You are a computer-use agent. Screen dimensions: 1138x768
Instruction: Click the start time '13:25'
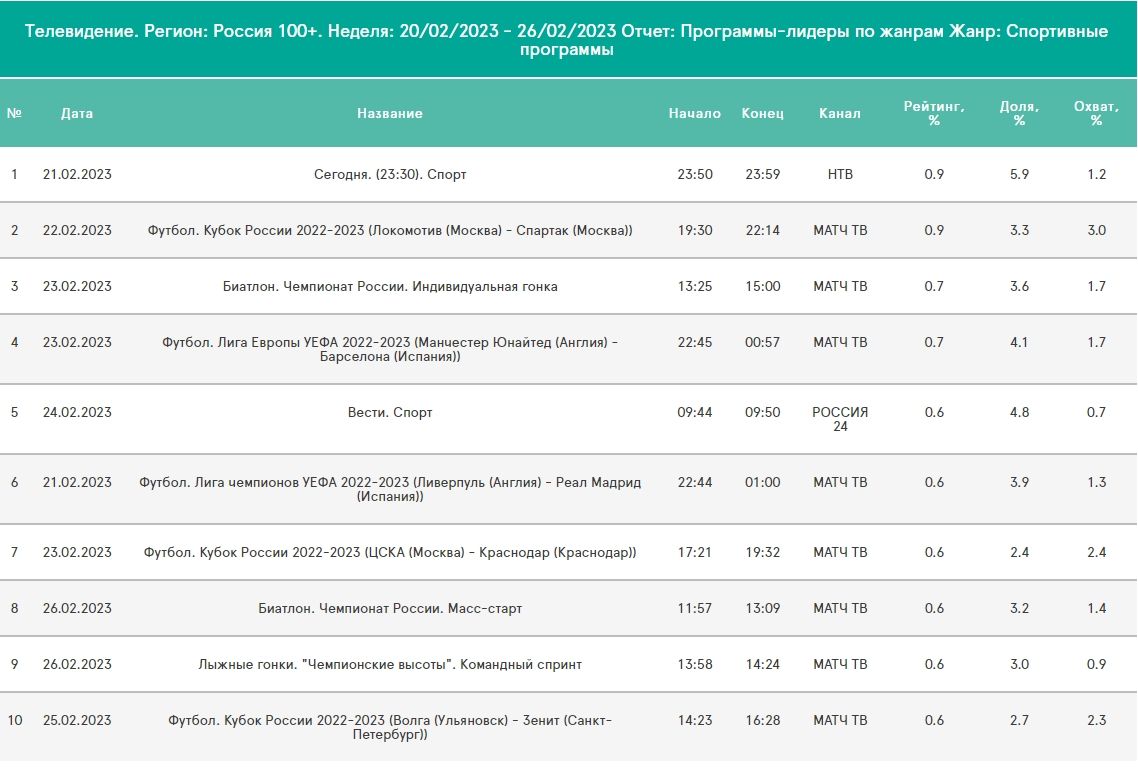695,286
